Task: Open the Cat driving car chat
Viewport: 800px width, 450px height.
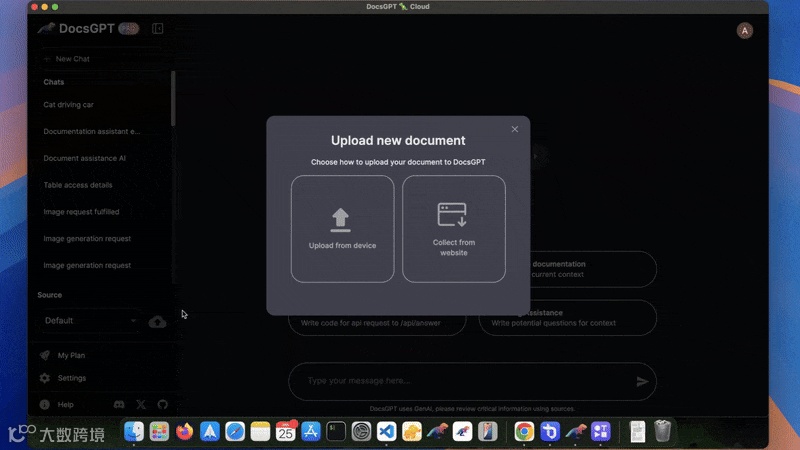Action: tap(68, 105)
